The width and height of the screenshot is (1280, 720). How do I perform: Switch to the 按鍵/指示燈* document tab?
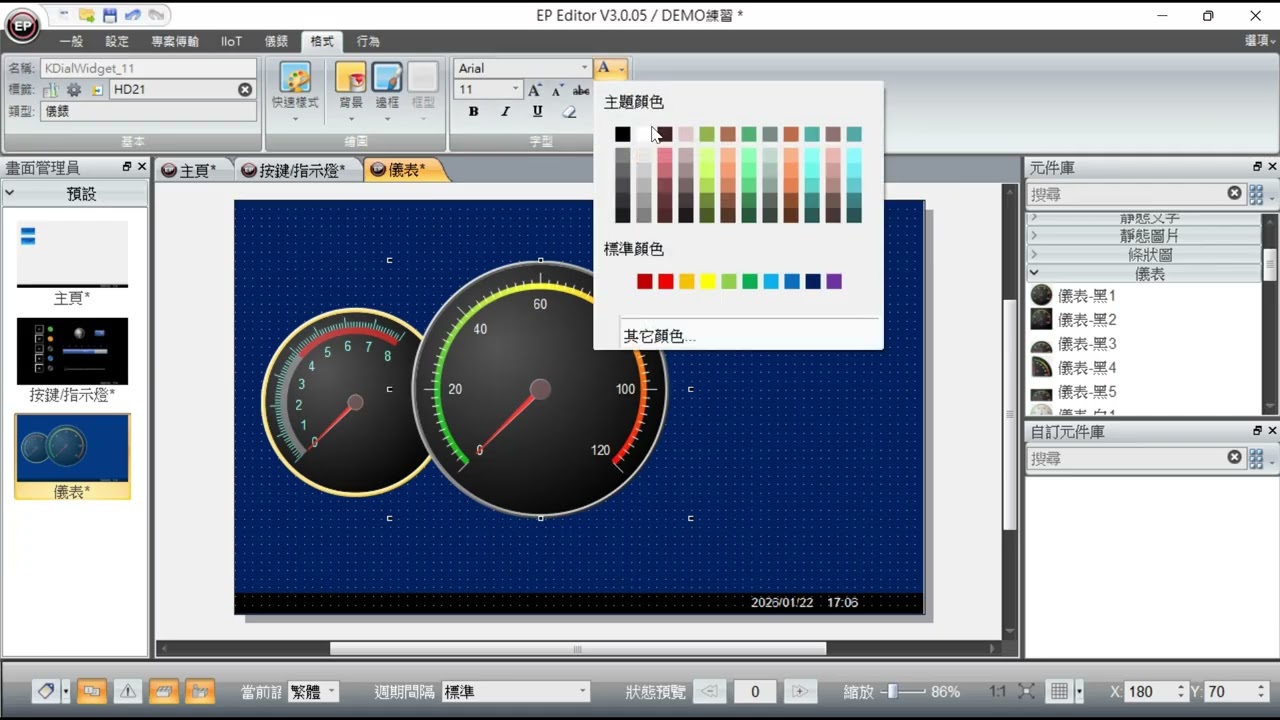coord(299,170)
